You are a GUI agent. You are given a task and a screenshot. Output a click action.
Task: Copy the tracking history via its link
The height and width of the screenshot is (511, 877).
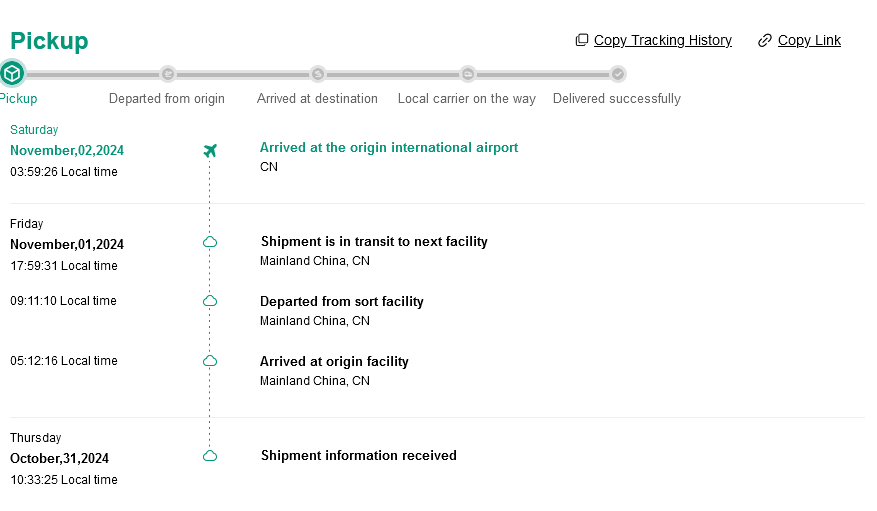click(662, 41)
